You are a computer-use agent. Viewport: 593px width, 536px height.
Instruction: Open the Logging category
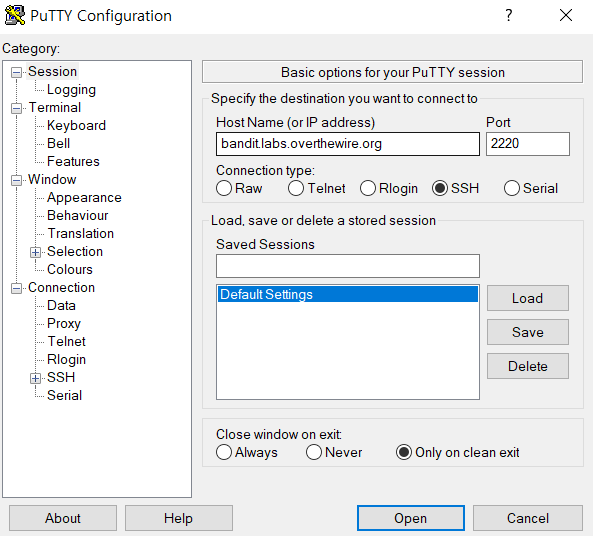[71, 90]
